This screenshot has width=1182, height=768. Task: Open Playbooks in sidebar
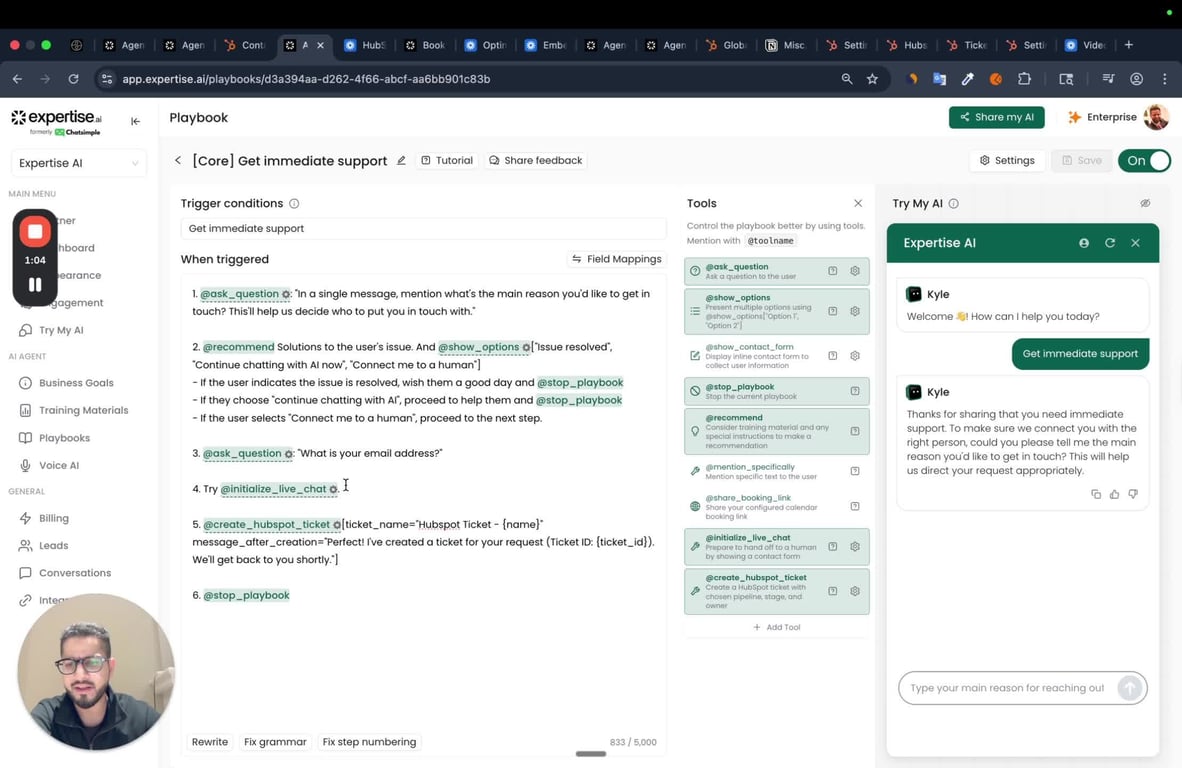click(64, 438)
